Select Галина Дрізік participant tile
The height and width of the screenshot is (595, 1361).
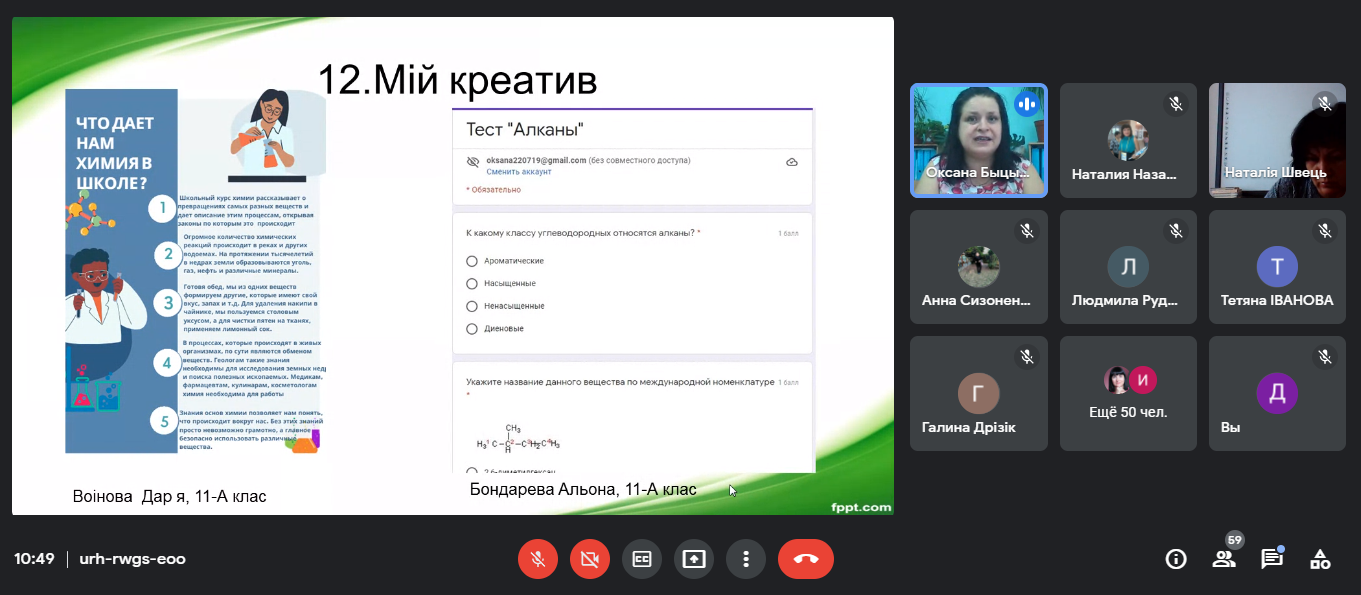pyautogui.click(x=979, y=393)
